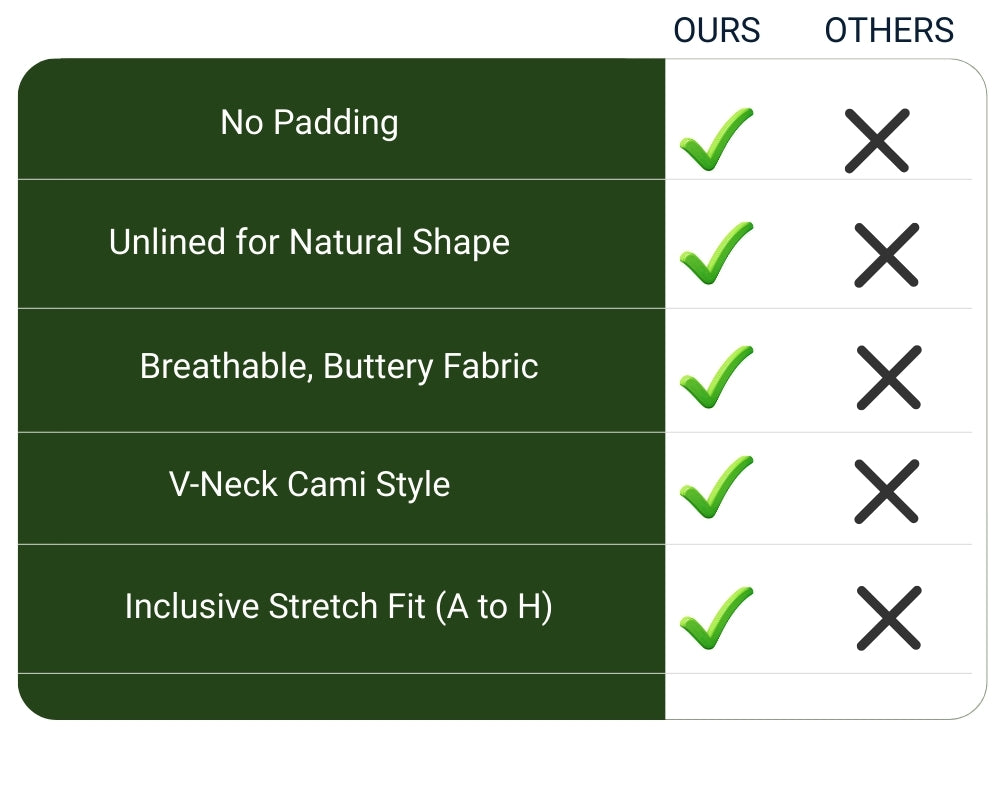Click X mark in Breathable, Buttery Fabric row

point(888,377)
